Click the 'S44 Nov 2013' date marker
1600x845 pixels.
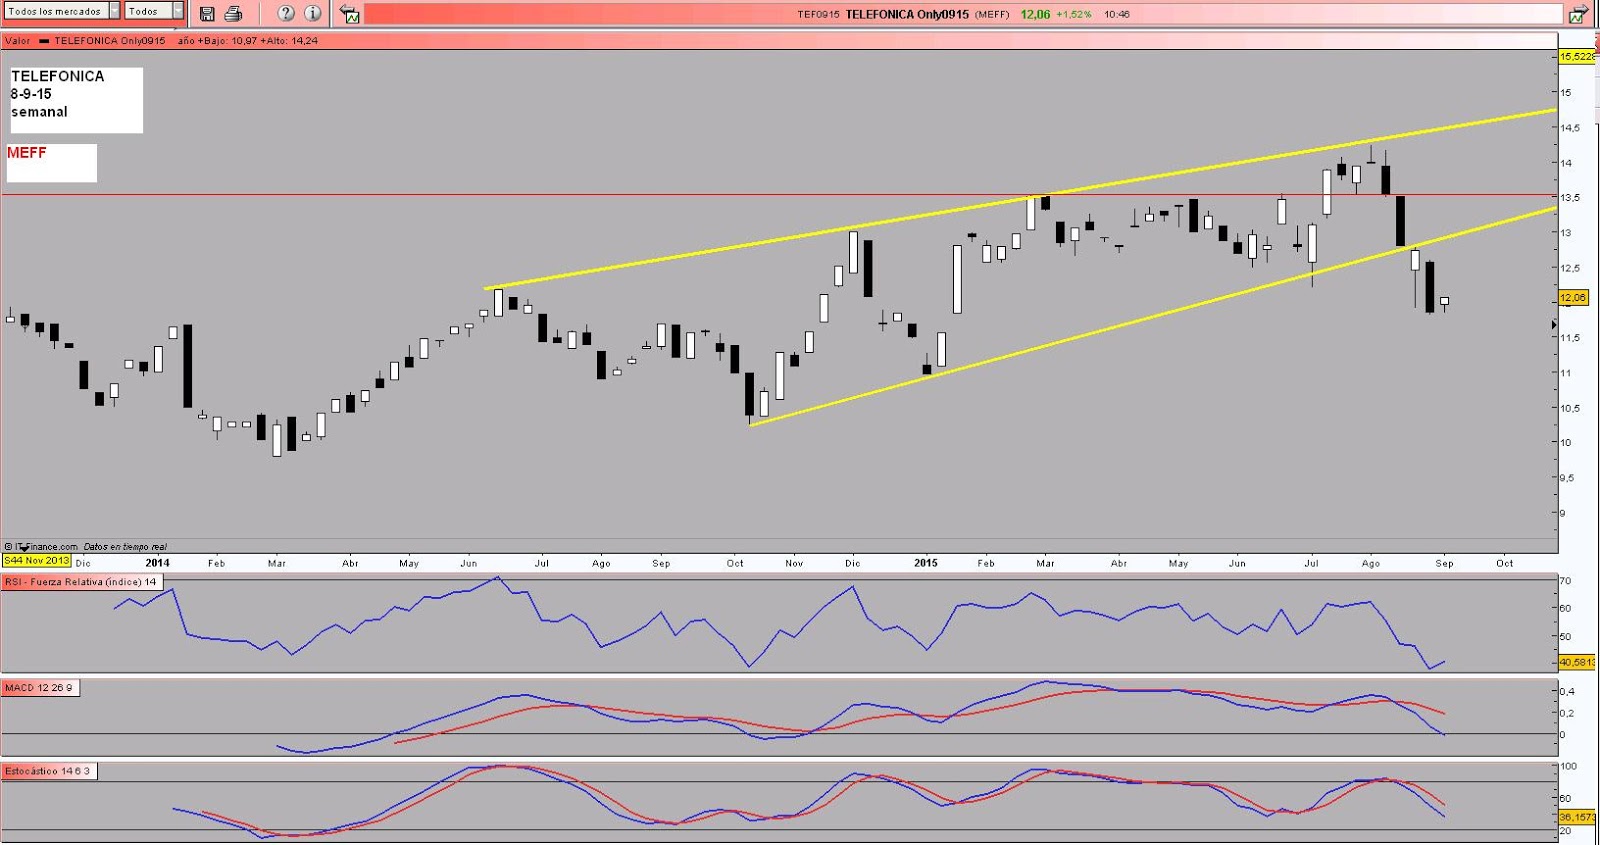point(36,560)
